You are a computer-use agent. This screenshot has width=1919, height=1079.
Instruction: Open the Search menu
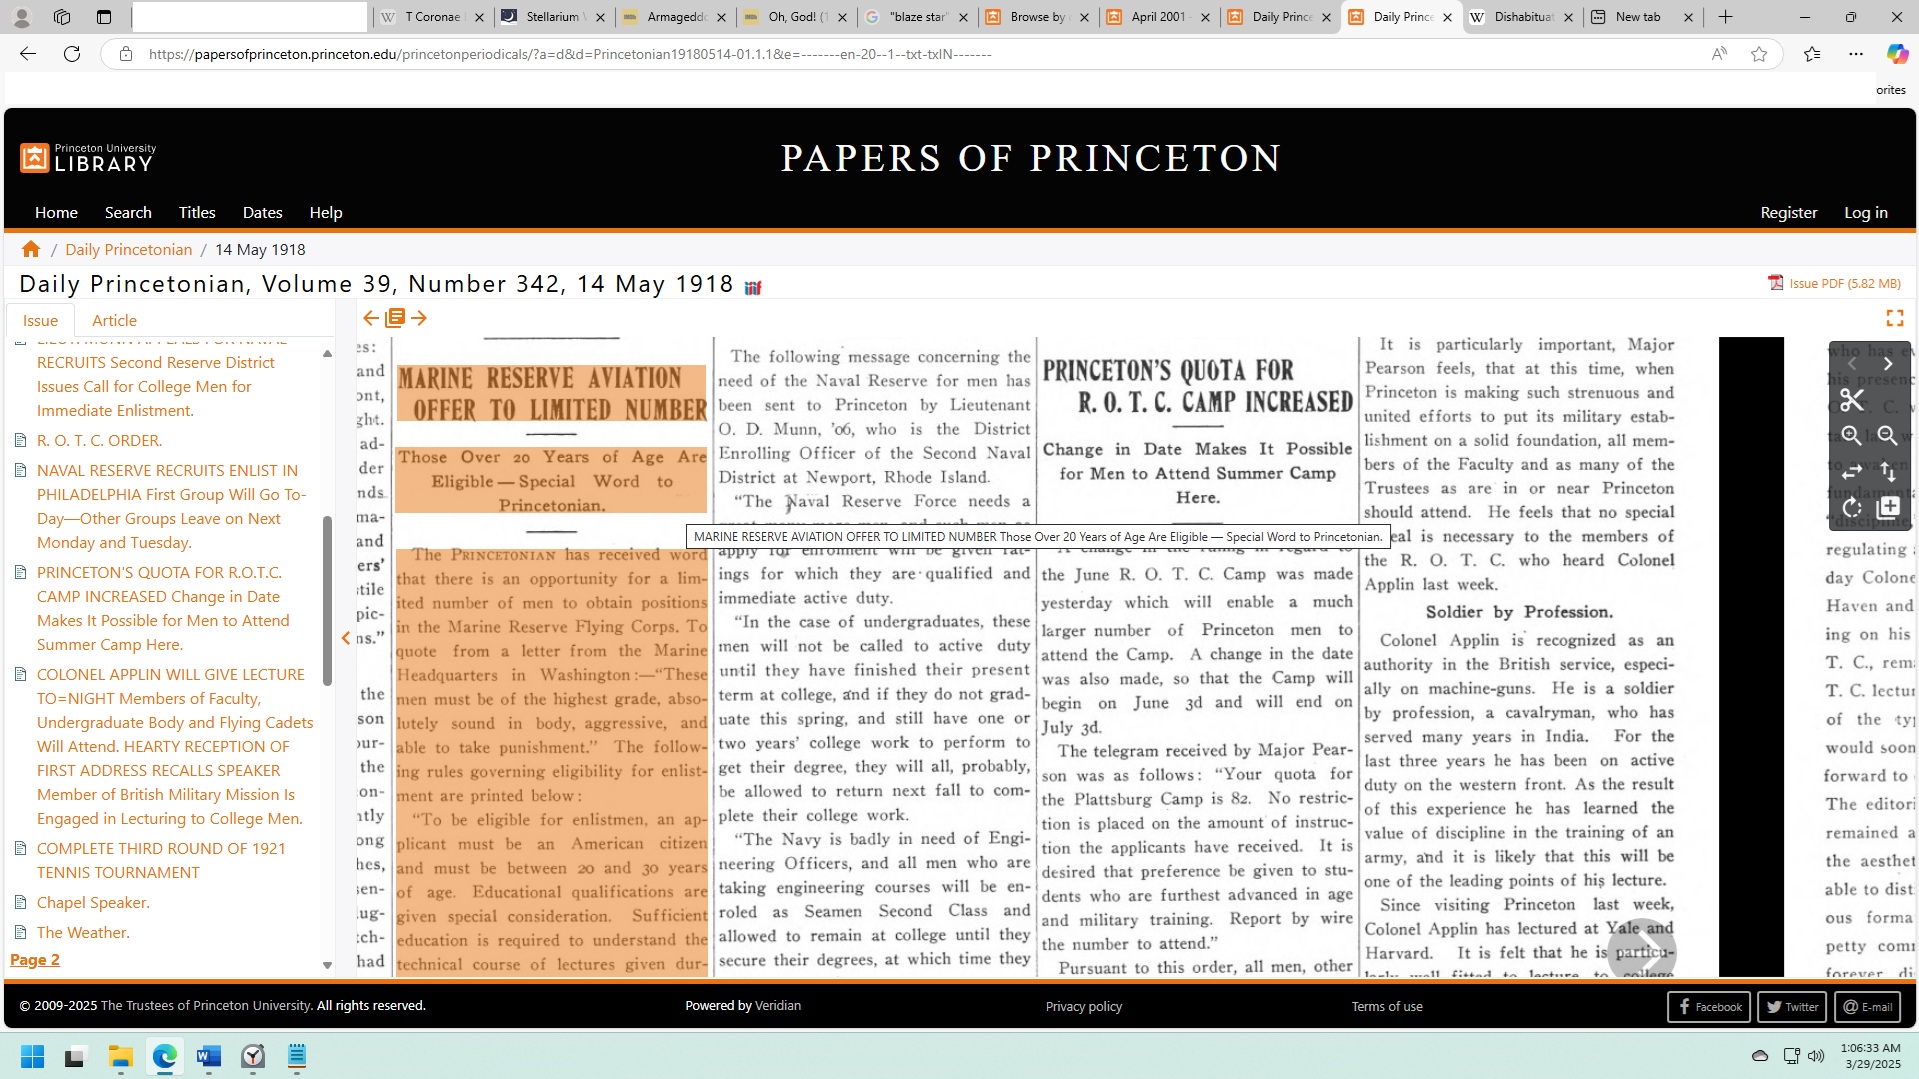click(128, 212)
